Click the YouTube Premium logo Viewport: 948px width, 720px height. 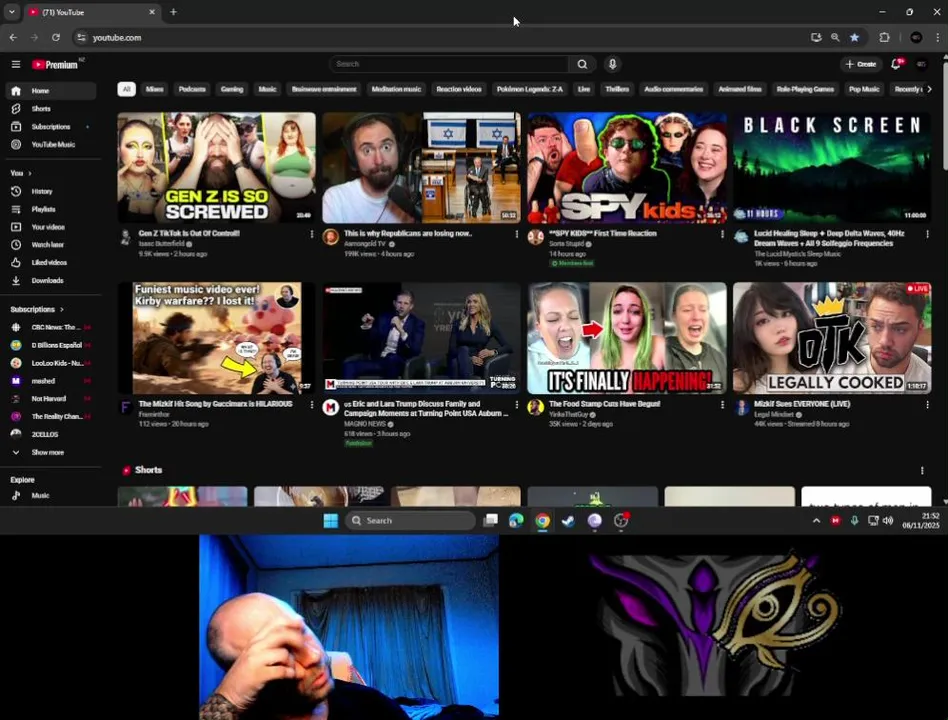[x=56, y=64]
